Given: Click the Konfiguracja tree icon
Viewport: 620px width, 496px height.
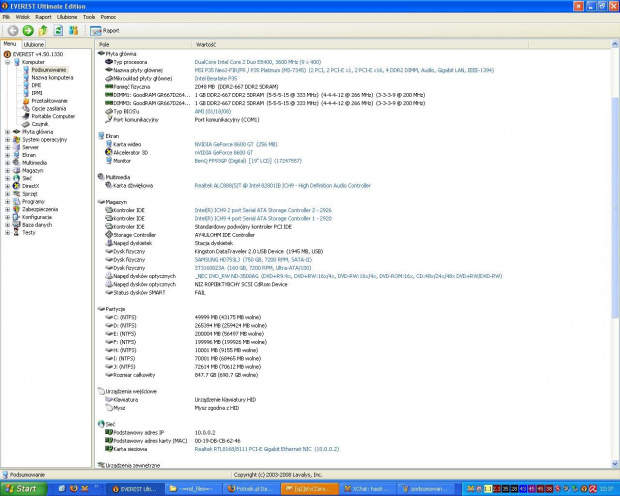Looking at the screenshot, I should click(x=16, y=217).
